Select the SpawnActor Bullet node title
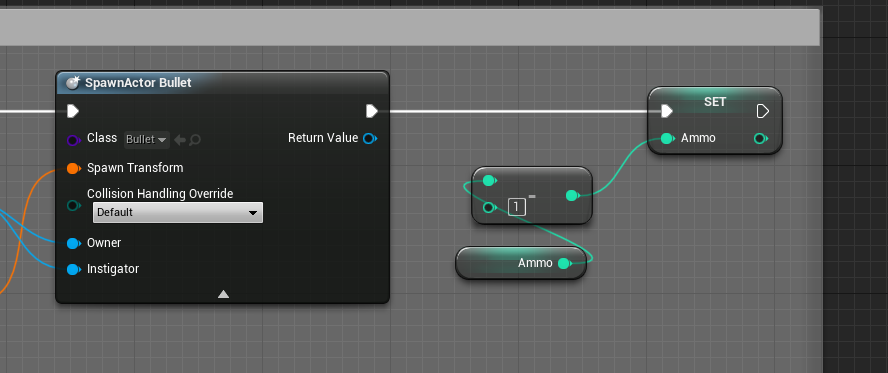Viewport: 888px width, 373px height. (x=138, y=83)
